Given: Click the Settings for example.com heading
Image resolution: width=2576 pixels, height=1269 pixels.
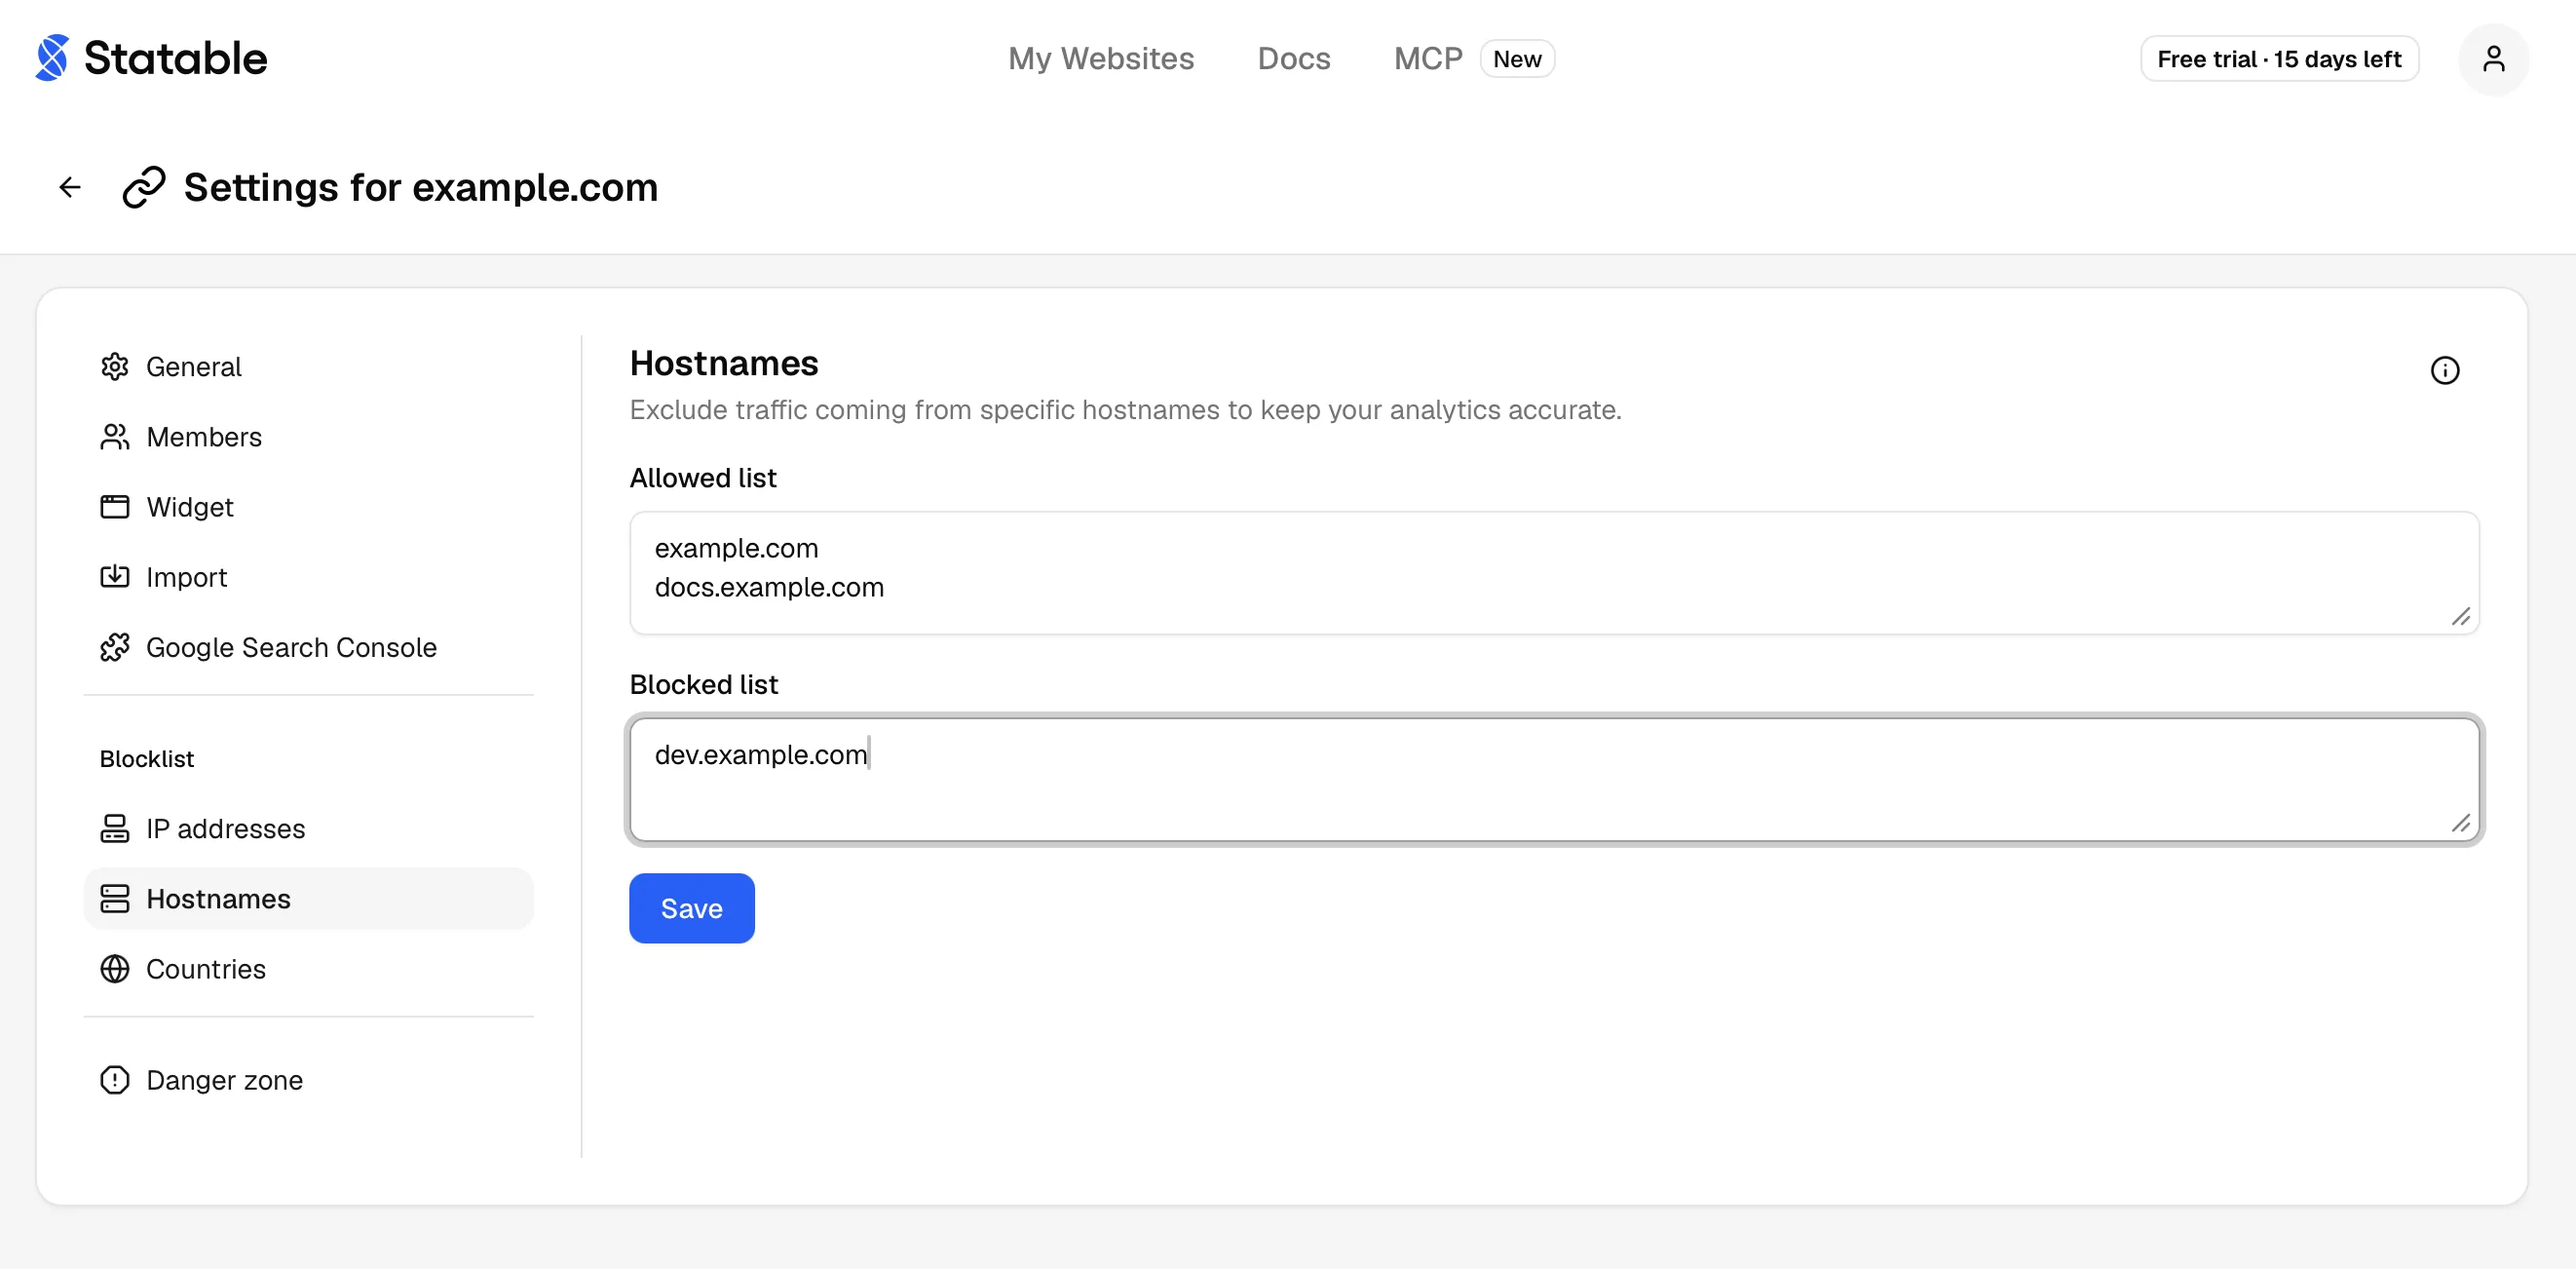Looking at the screenshot, I should click(421, 187).
